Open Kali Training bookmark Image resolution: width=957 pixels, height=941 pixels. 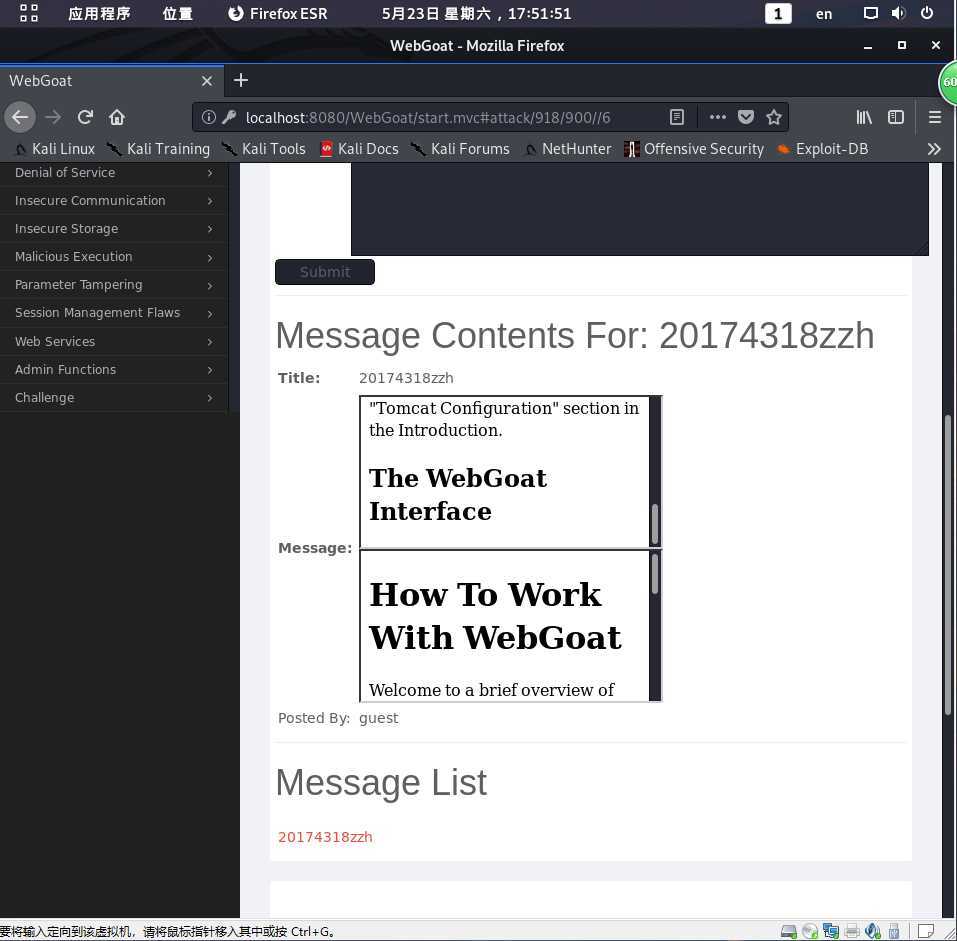159,149
